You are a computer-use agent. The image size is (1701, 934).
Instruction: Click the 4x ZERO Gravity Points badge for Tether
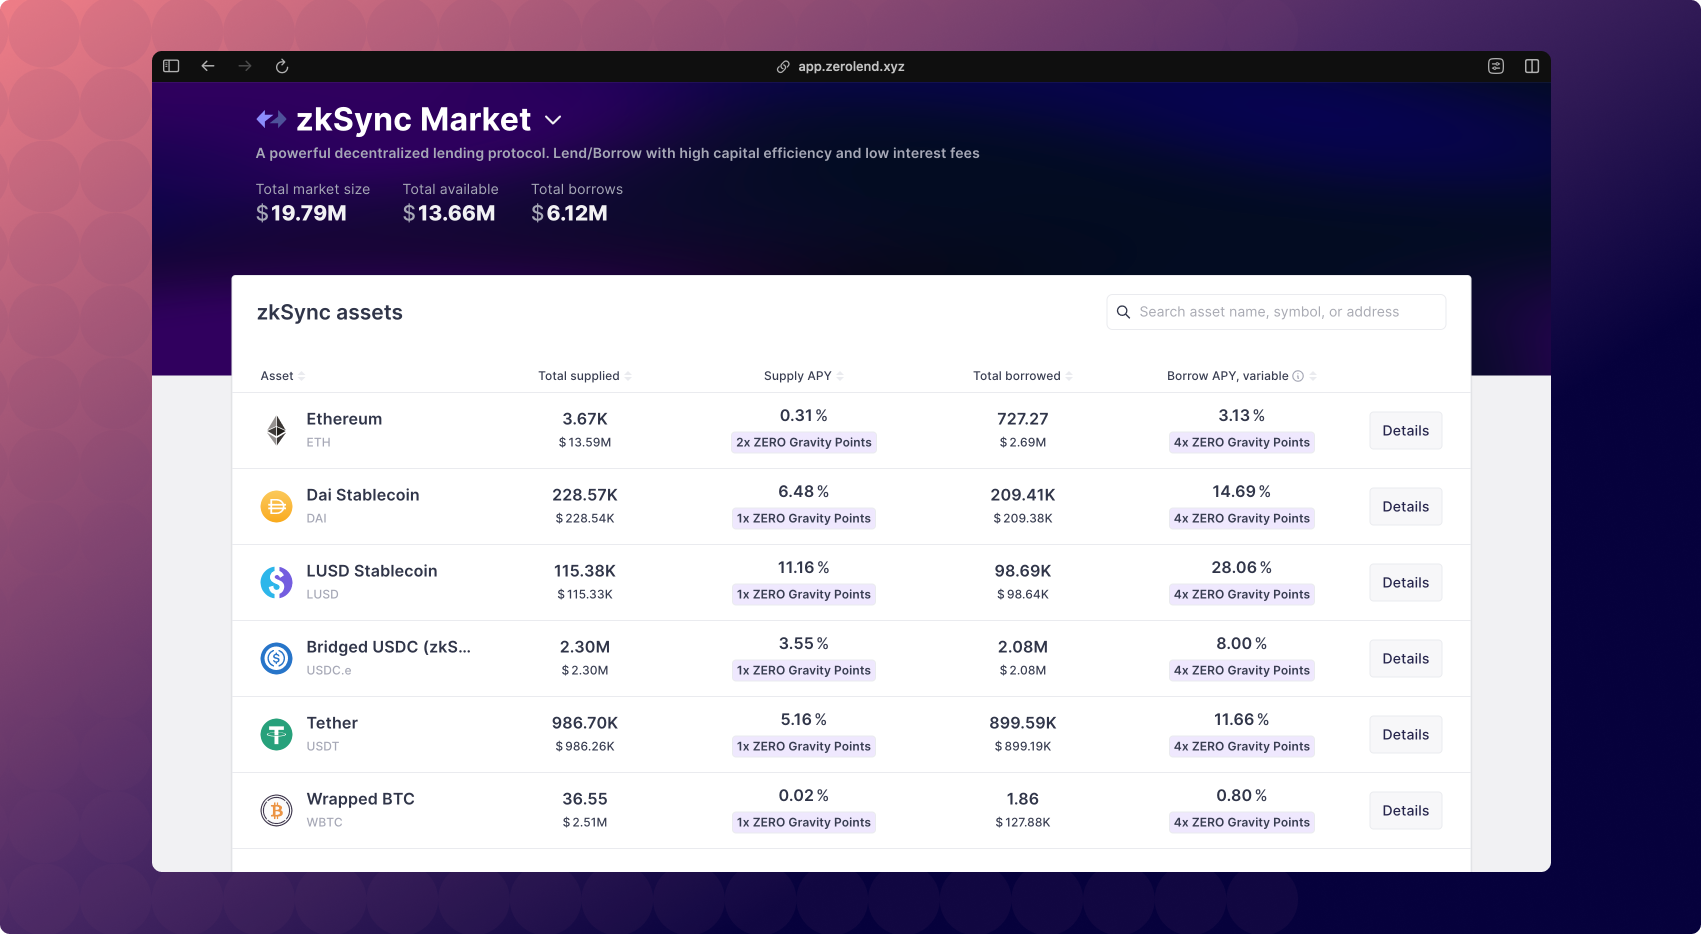1241,746
